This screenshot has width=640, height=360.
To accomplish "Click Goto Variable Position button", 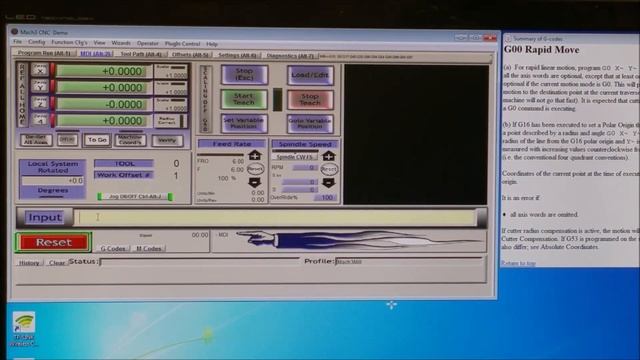I will [x=310, y=124].
